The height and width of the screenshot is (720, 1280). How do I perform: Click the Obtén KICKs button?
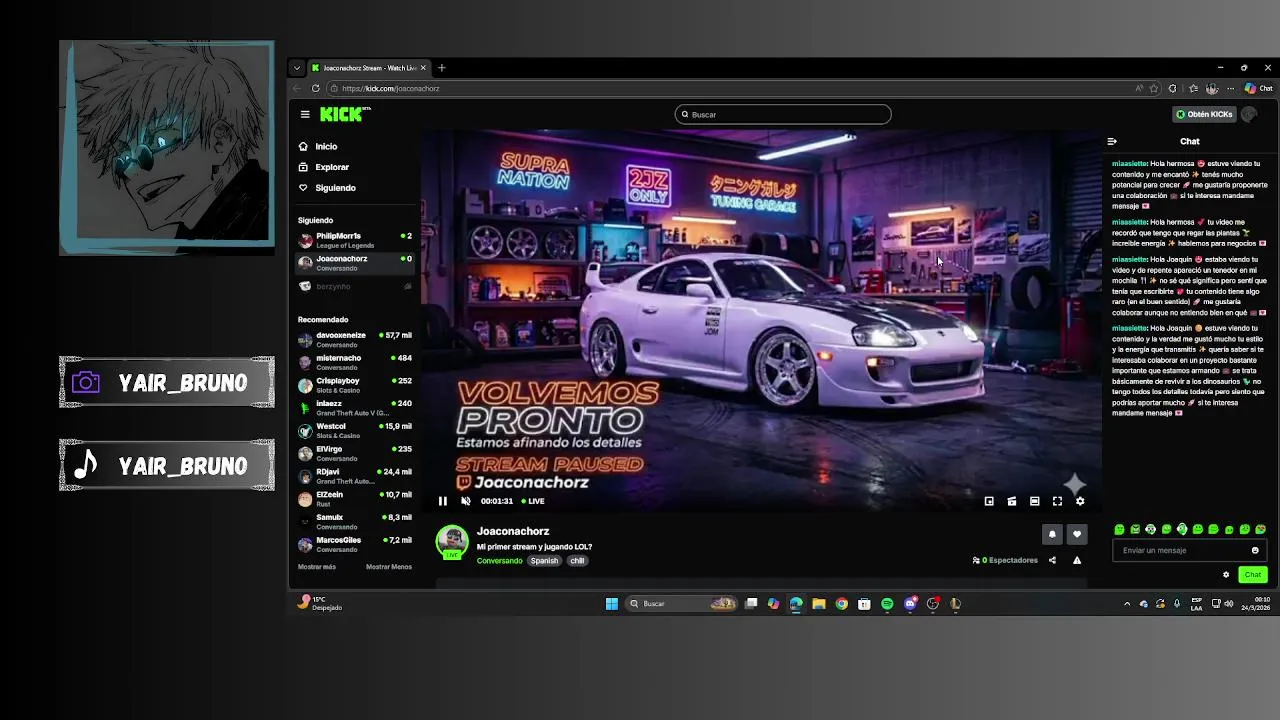click(x=1204, y=114)
